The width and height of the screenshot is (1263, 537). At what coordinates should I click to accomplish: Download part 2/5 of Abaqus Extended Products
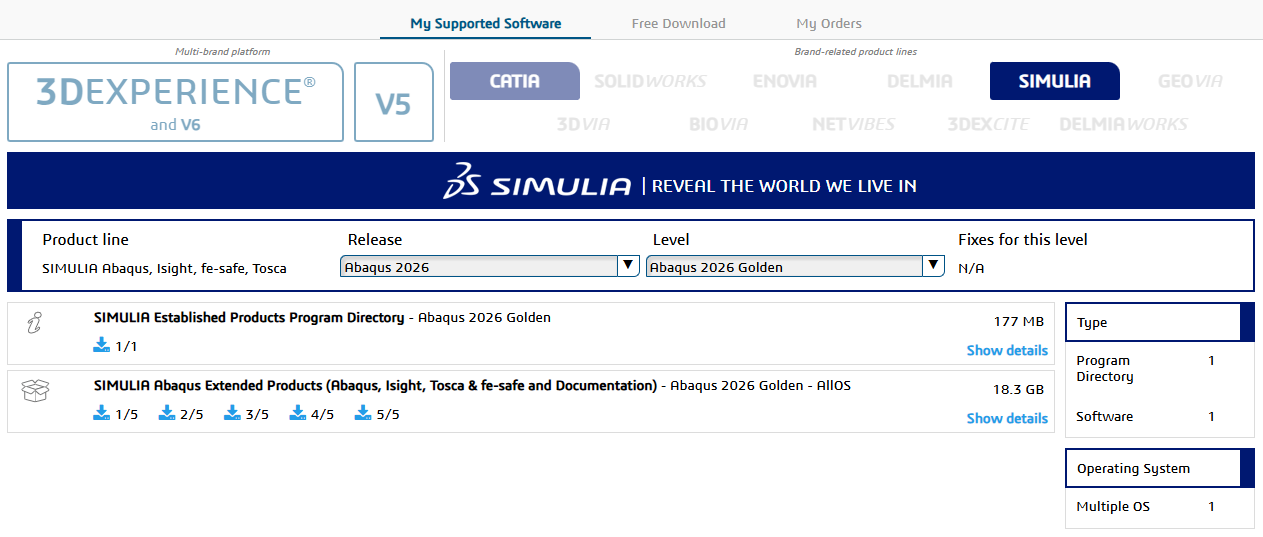click(180, 414)
